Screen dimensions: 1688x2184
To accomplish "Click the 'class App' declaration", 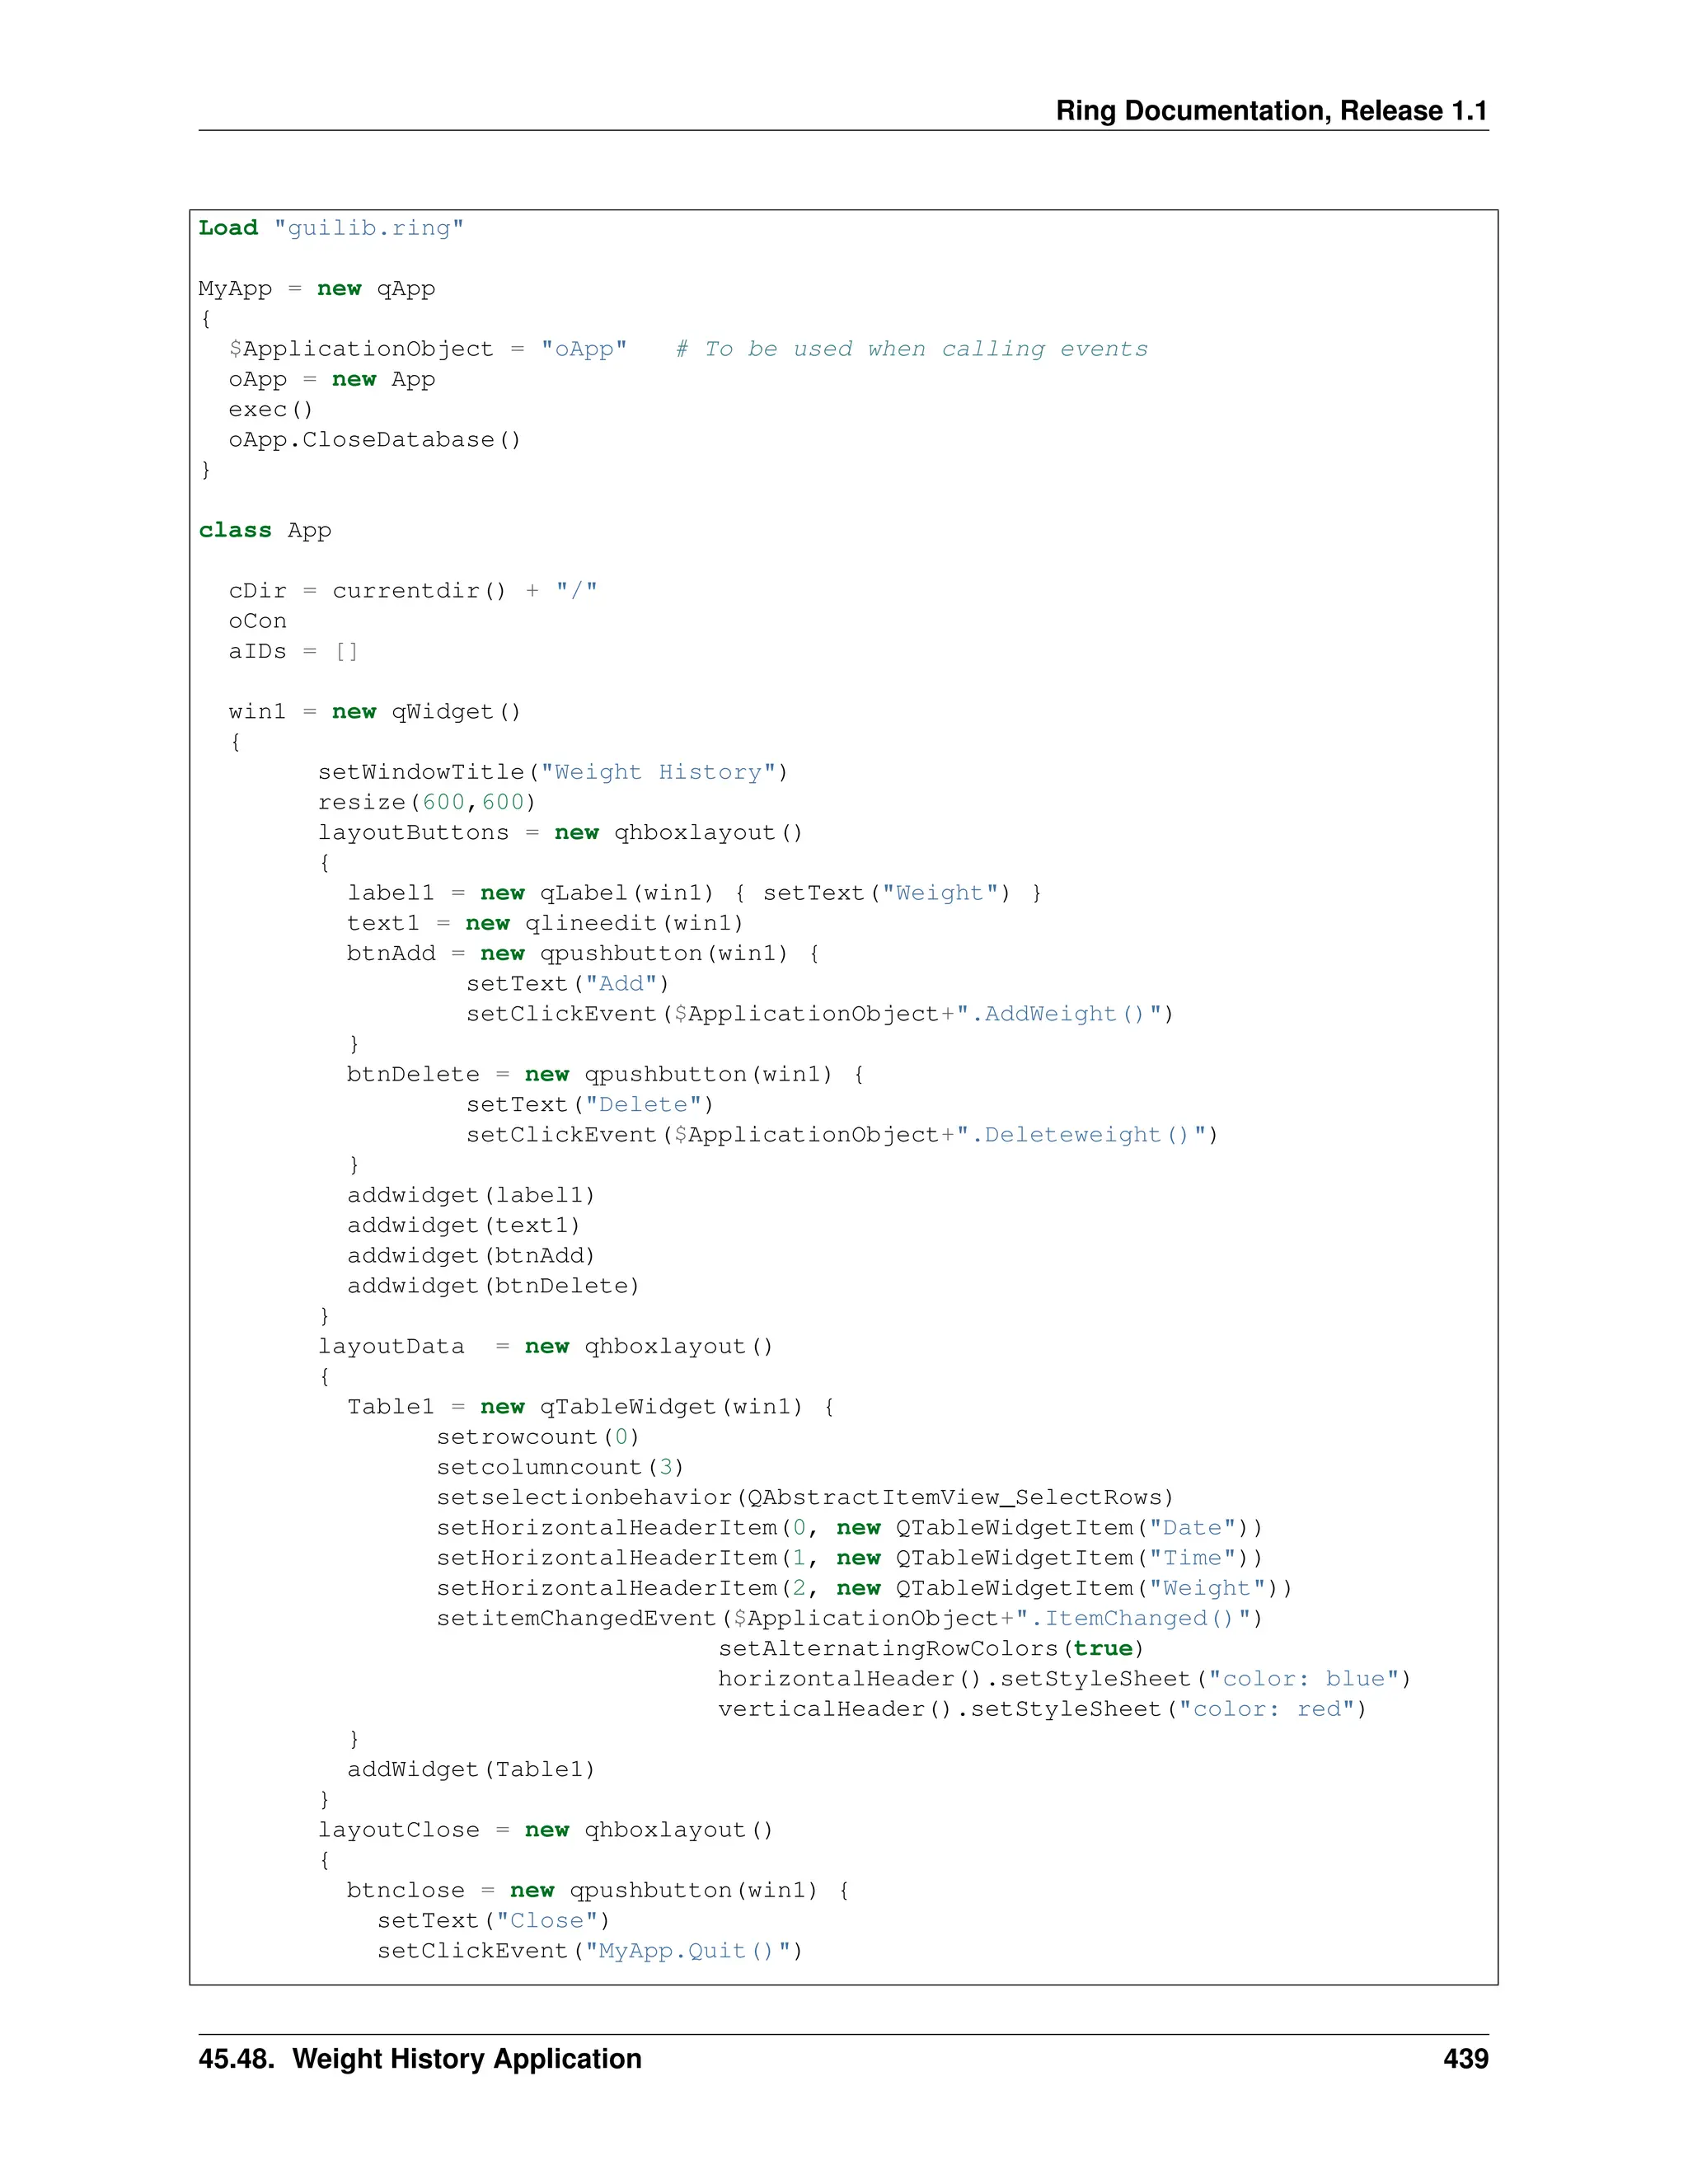I will tap(265, 530).
